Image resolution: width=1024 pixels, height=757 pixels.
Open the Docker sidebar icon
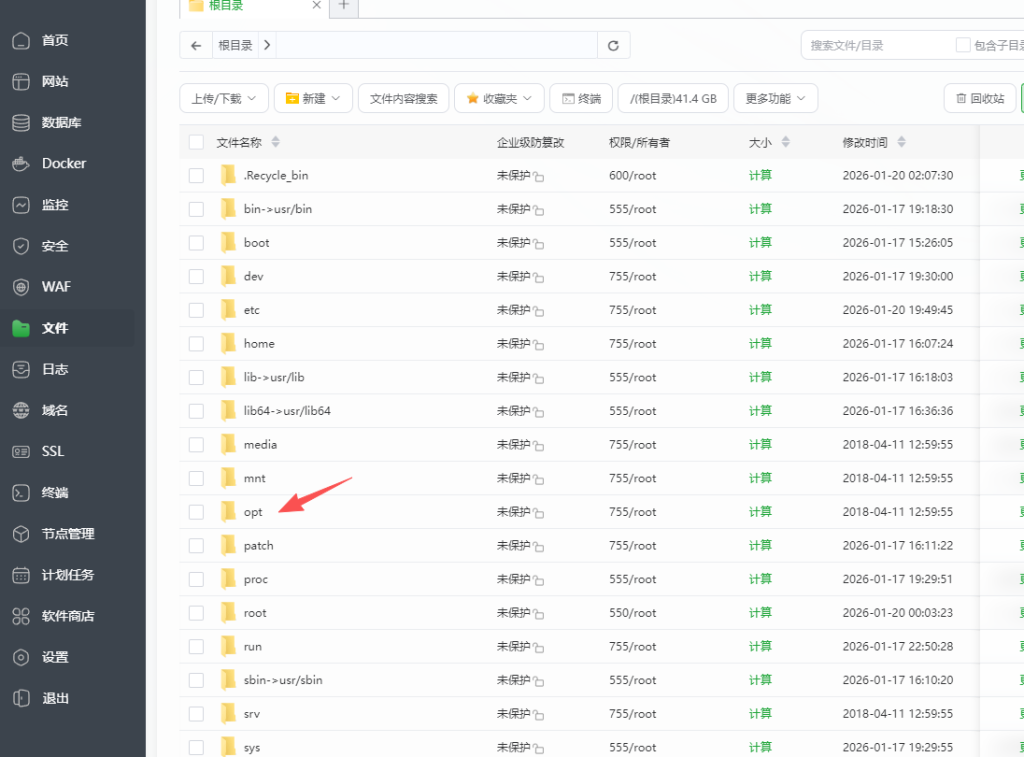pos(21,163)
